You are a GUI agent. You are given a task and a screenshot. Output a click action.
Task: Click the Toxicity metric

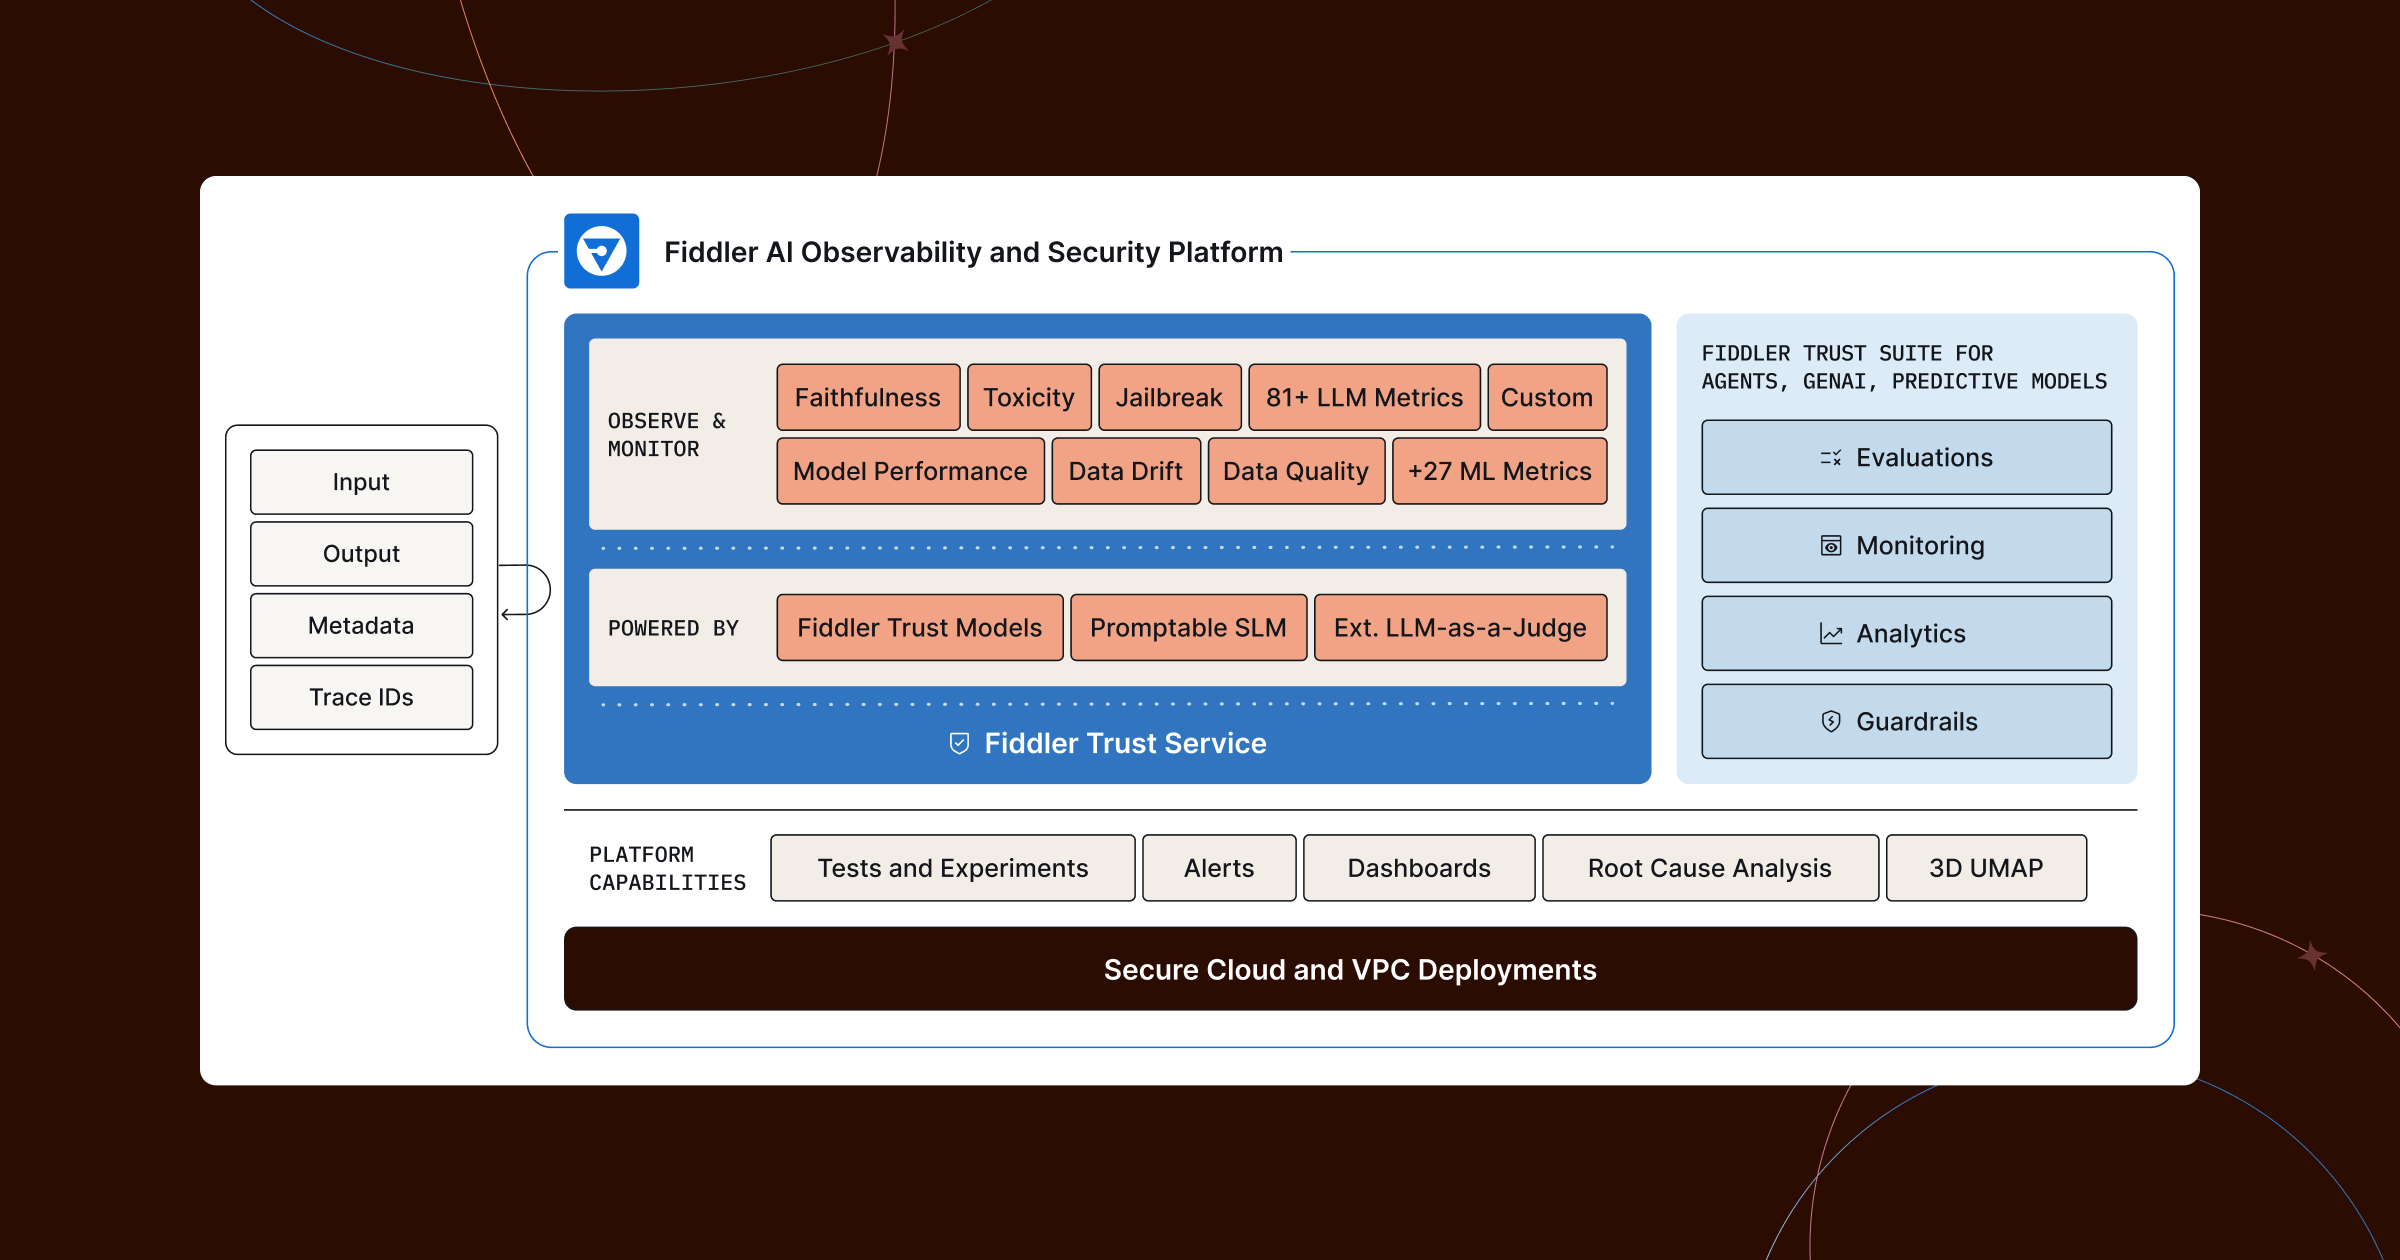coord(1029,397)
